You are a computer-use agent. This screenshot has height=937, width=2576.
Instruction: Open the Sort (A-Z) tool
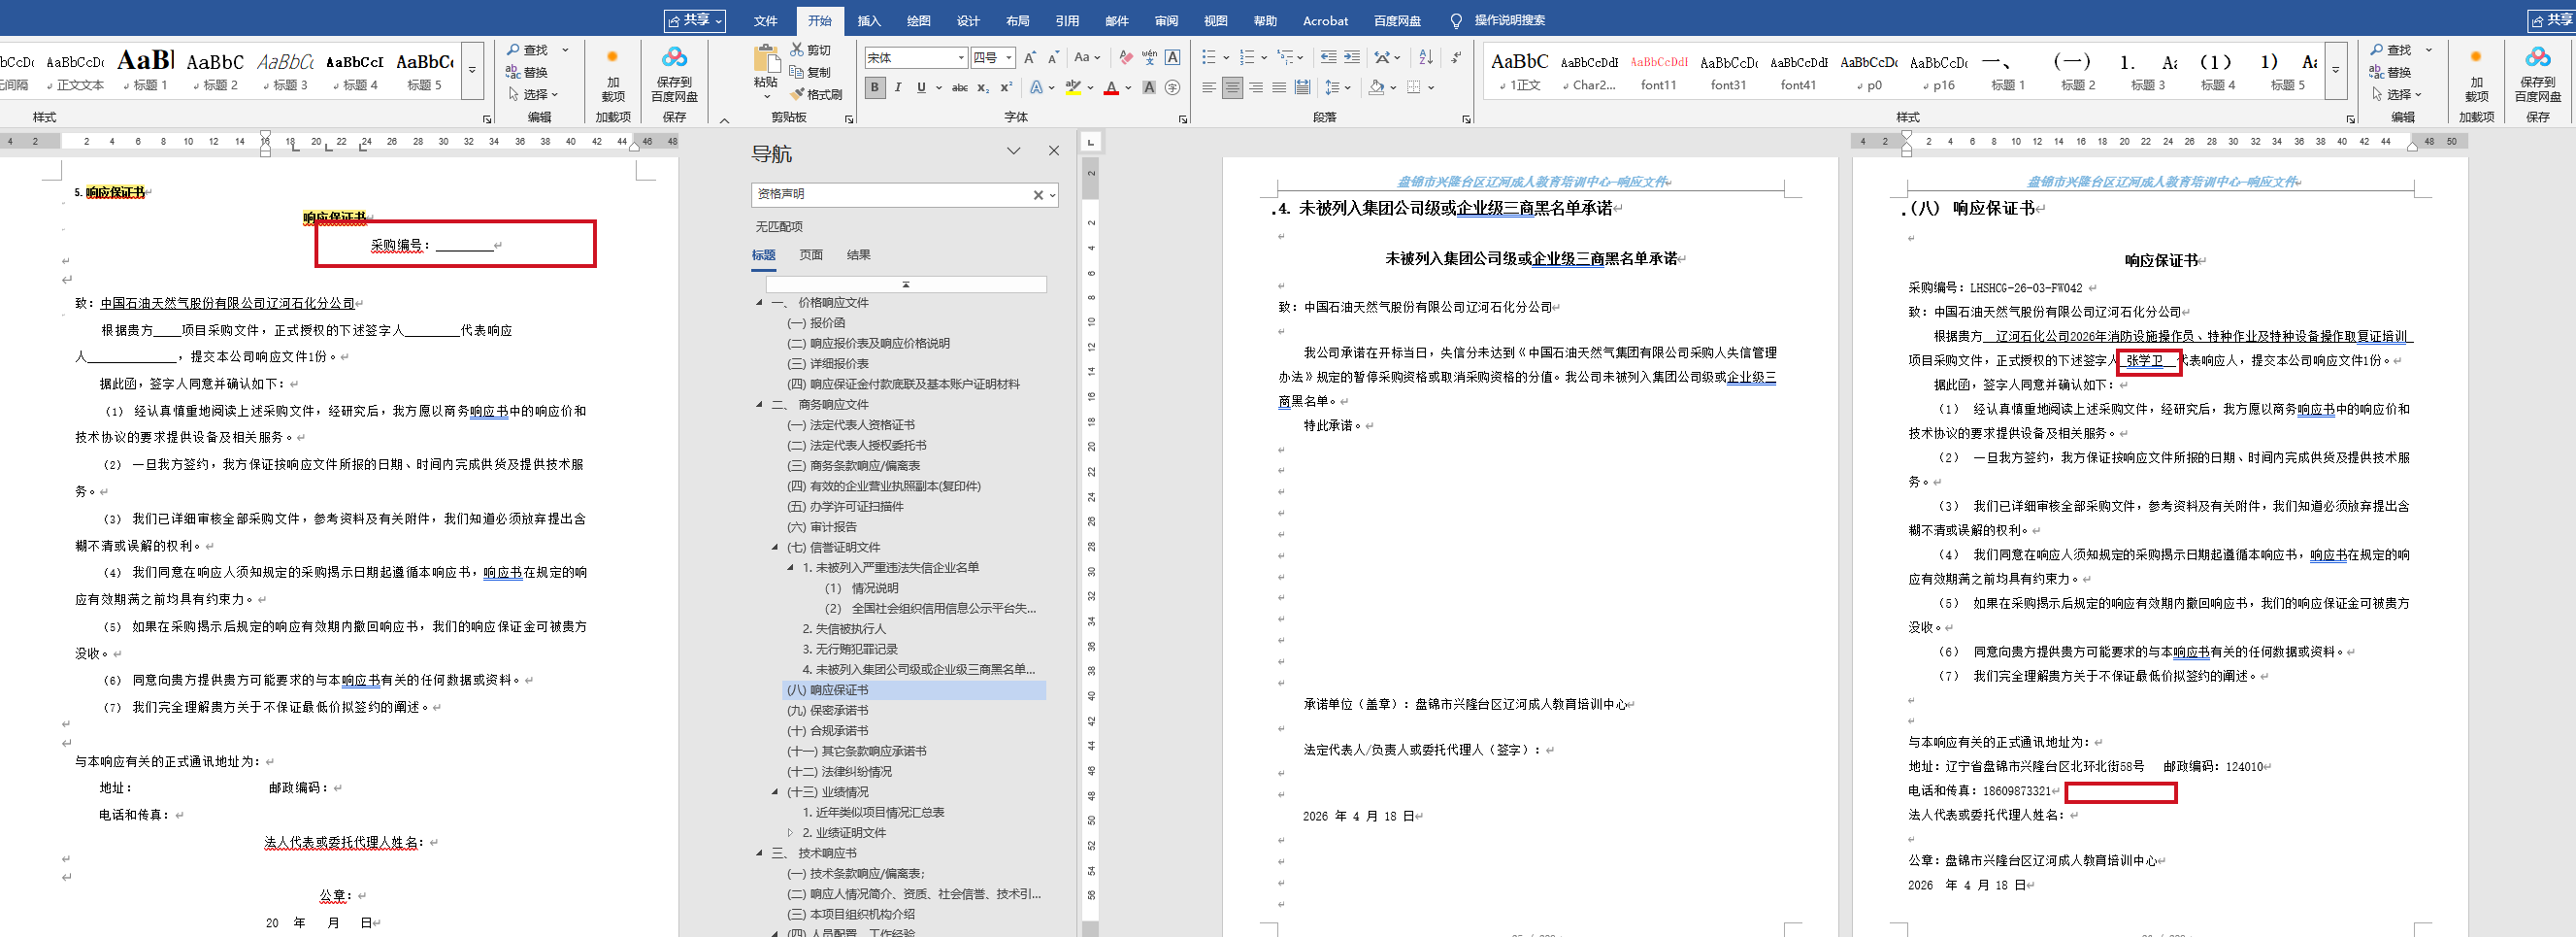click(x=1426, y=58)
